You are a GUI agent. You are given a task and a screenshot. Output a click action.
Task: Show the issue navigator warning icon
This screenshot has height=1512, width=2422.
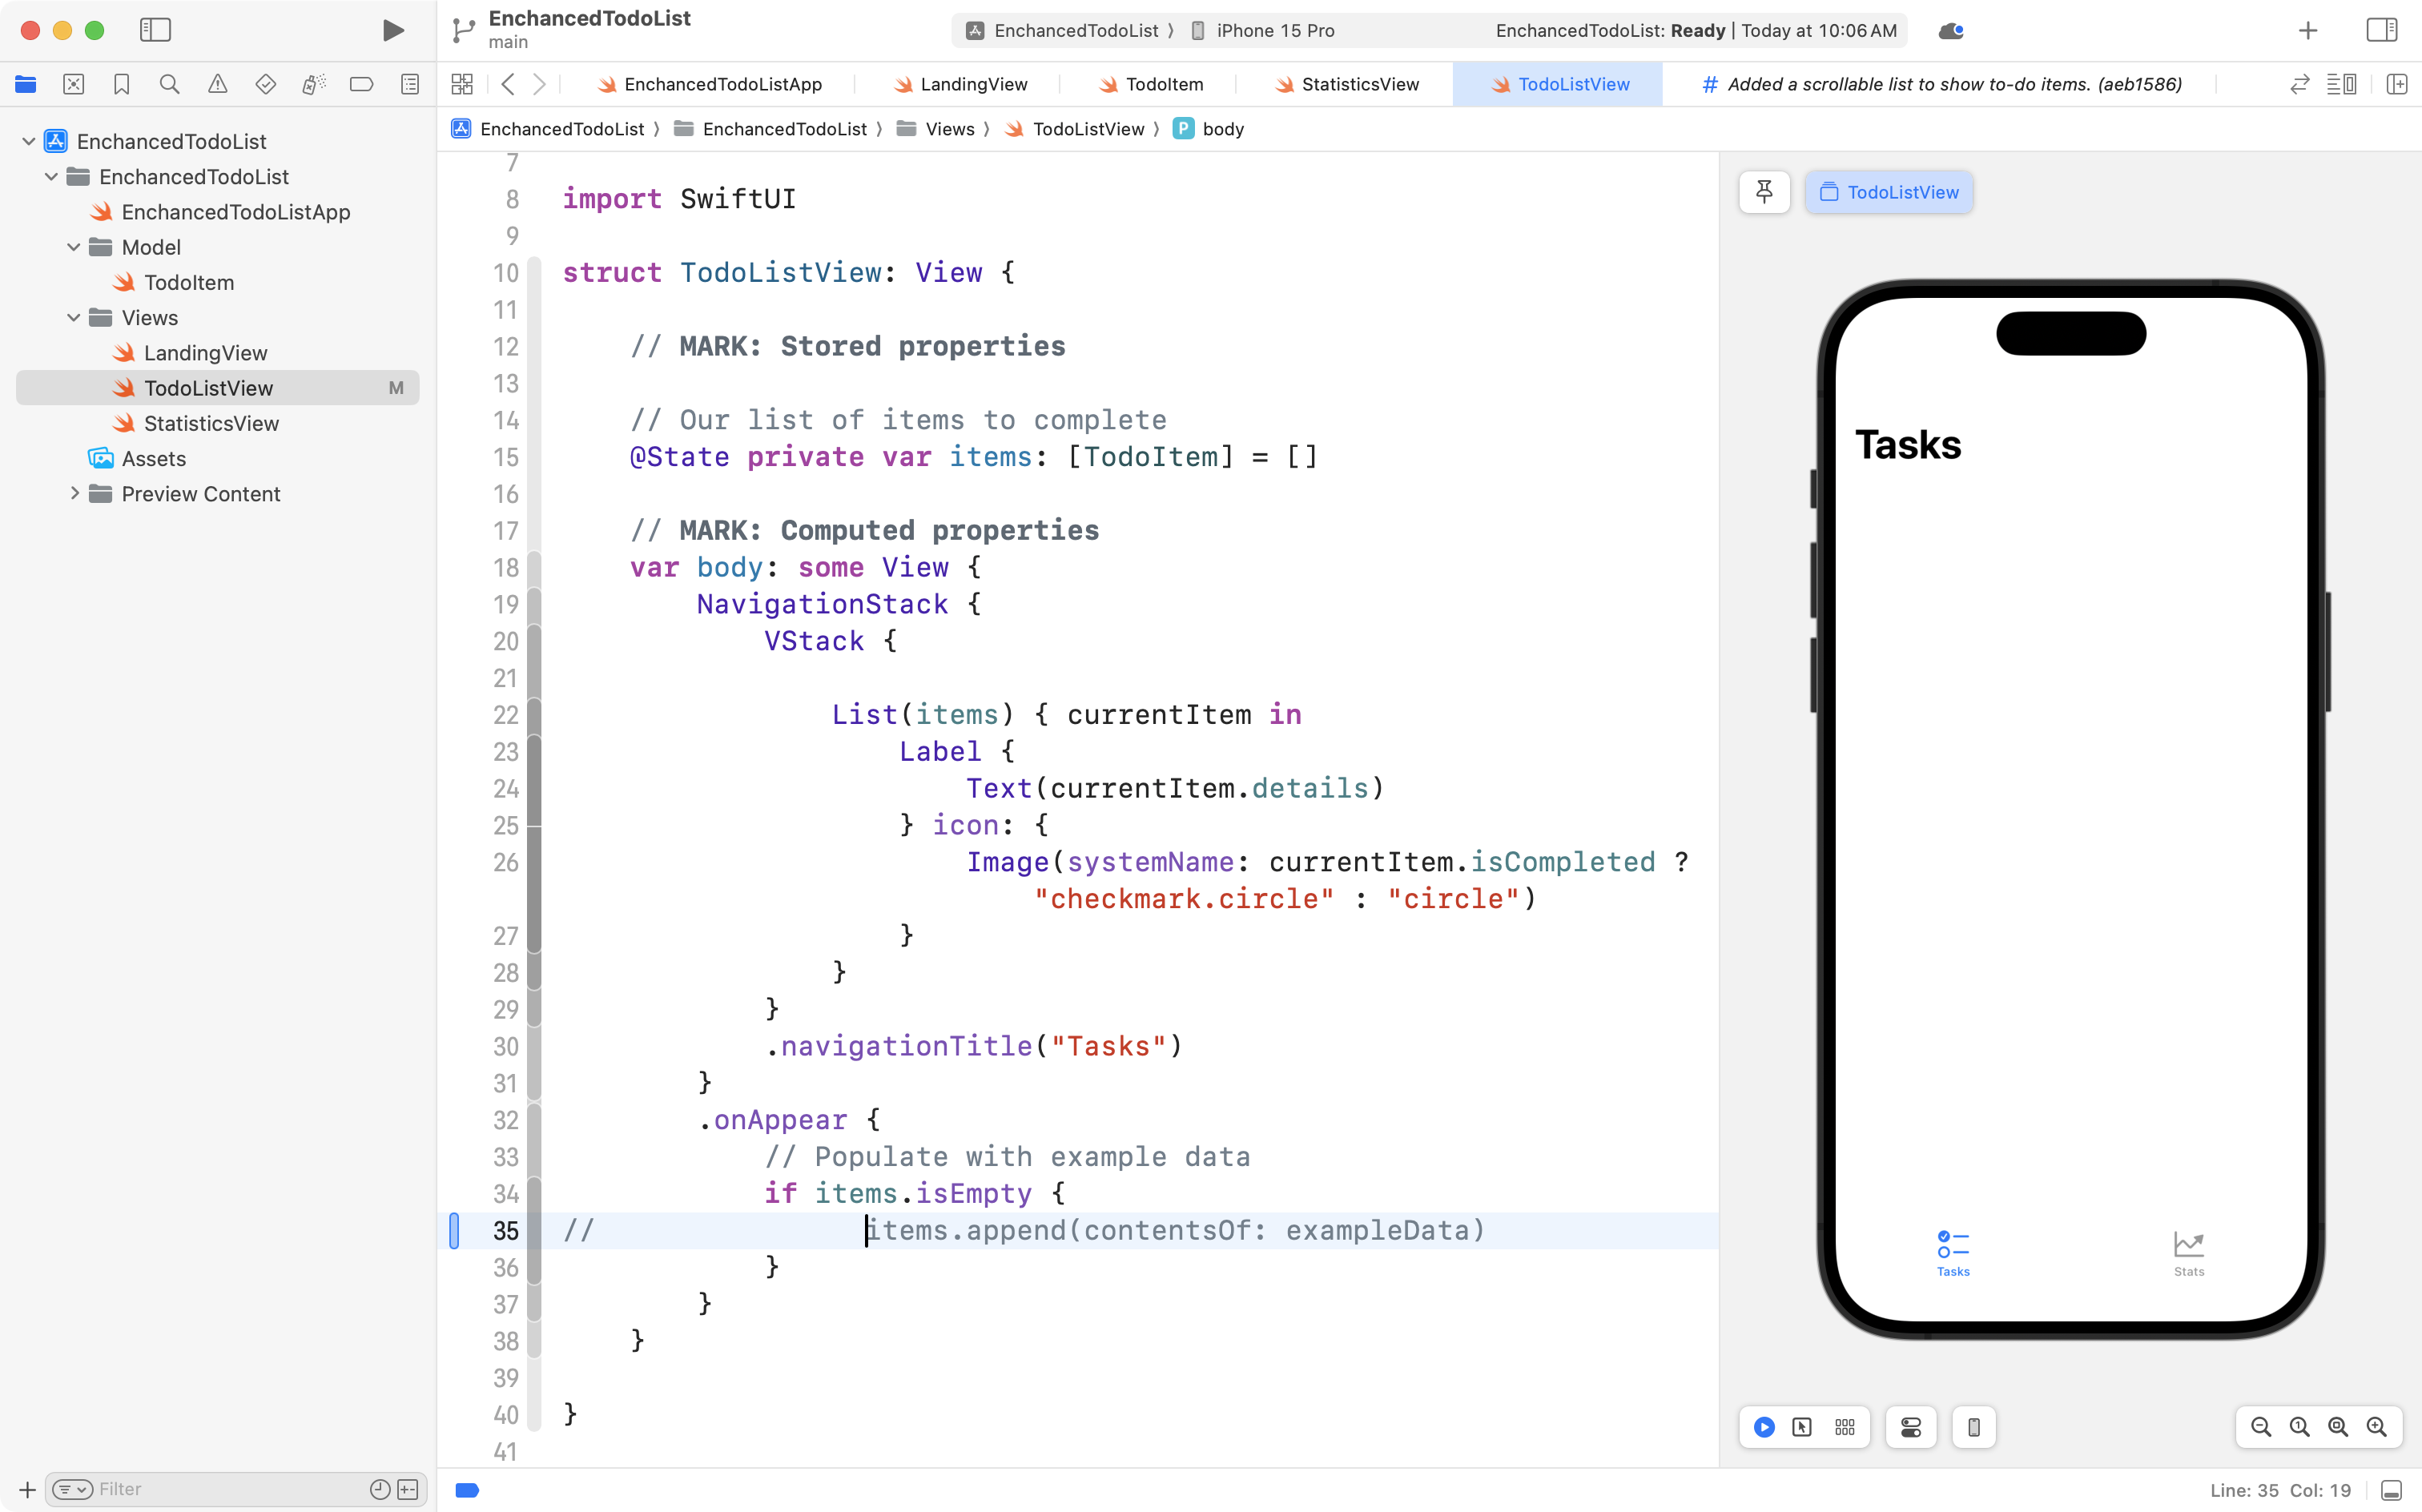pyautogui.click(x=218, y=84)
